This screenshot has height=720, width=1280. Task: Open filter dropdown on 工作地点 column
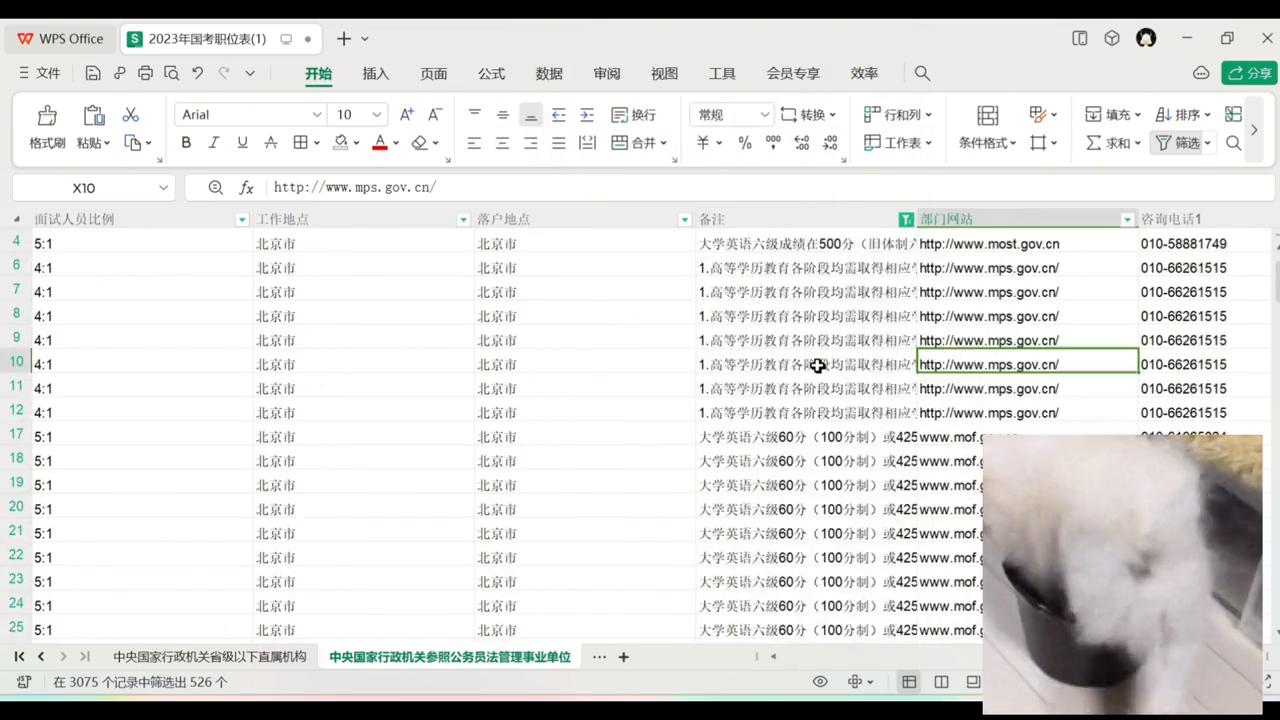[463, 219]
